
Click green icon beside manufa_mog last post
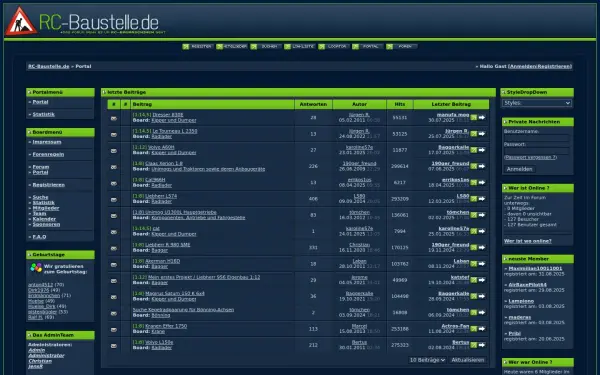pos(474,117)
